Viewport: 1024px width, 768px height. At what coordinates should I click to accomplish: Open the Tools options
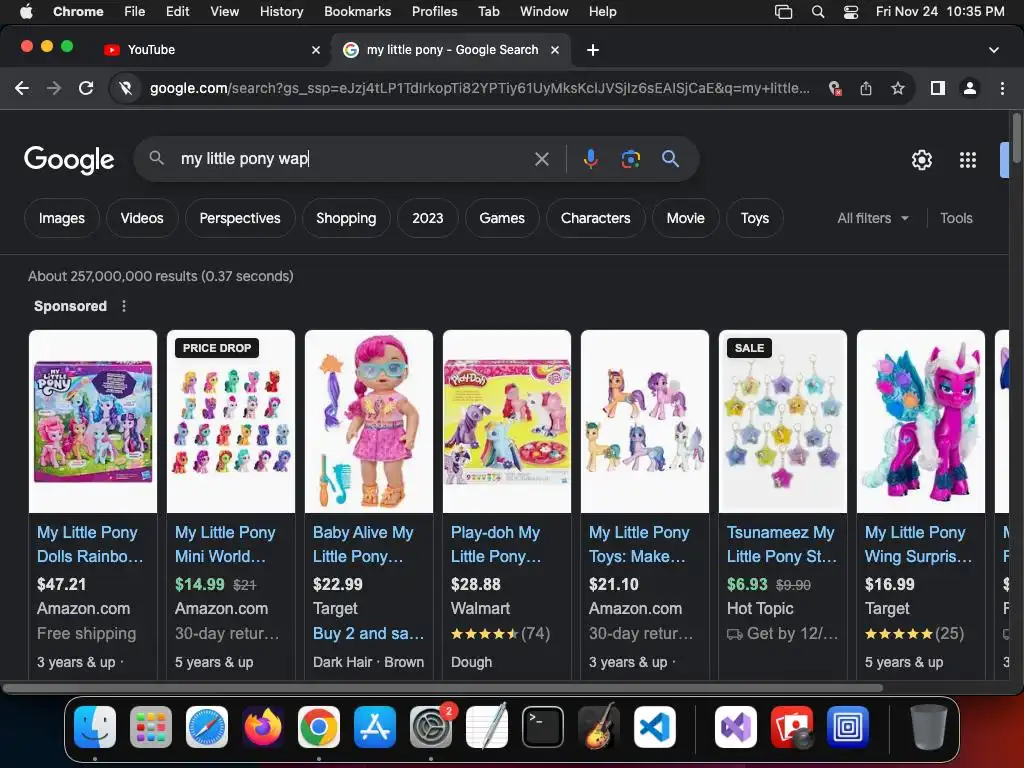[956, 218]
